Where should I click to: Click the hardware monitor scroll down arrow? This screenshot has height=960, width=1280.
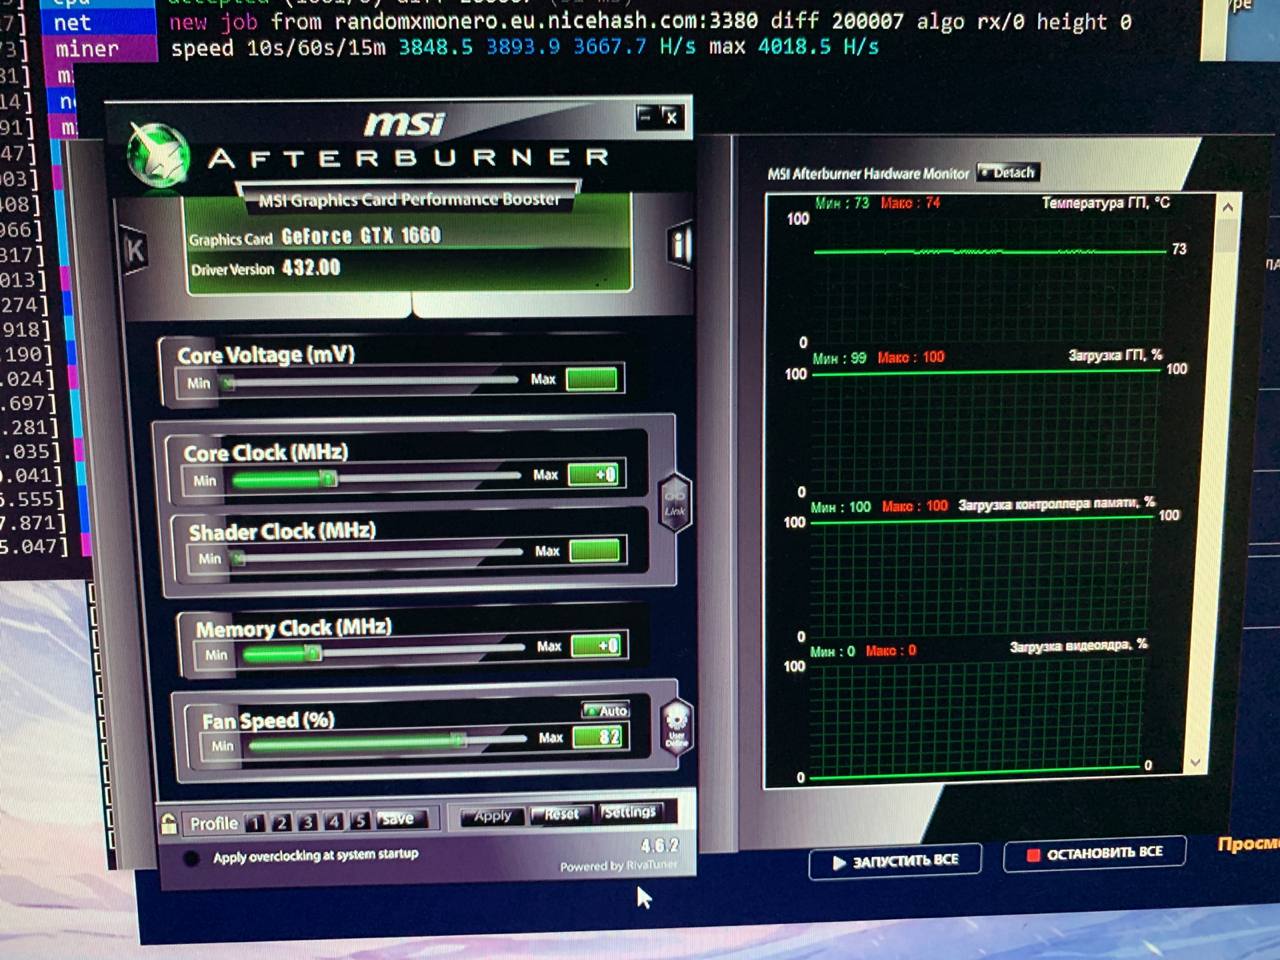tap(1195, 763)
